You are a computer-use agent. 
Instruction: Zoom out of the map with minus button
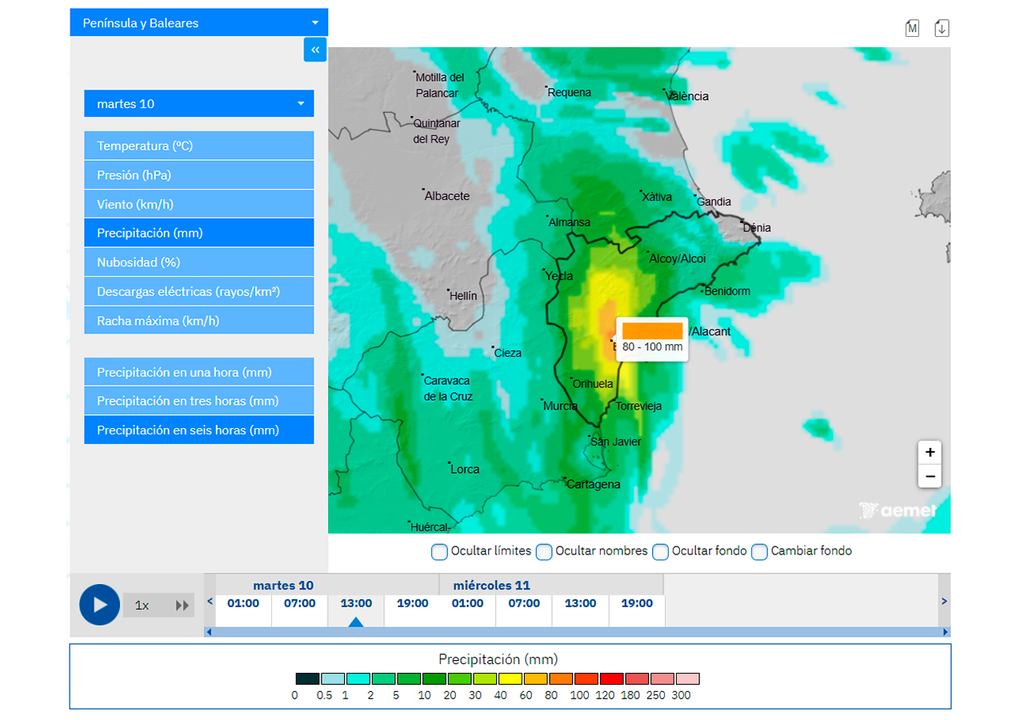[x=929, y=476]
